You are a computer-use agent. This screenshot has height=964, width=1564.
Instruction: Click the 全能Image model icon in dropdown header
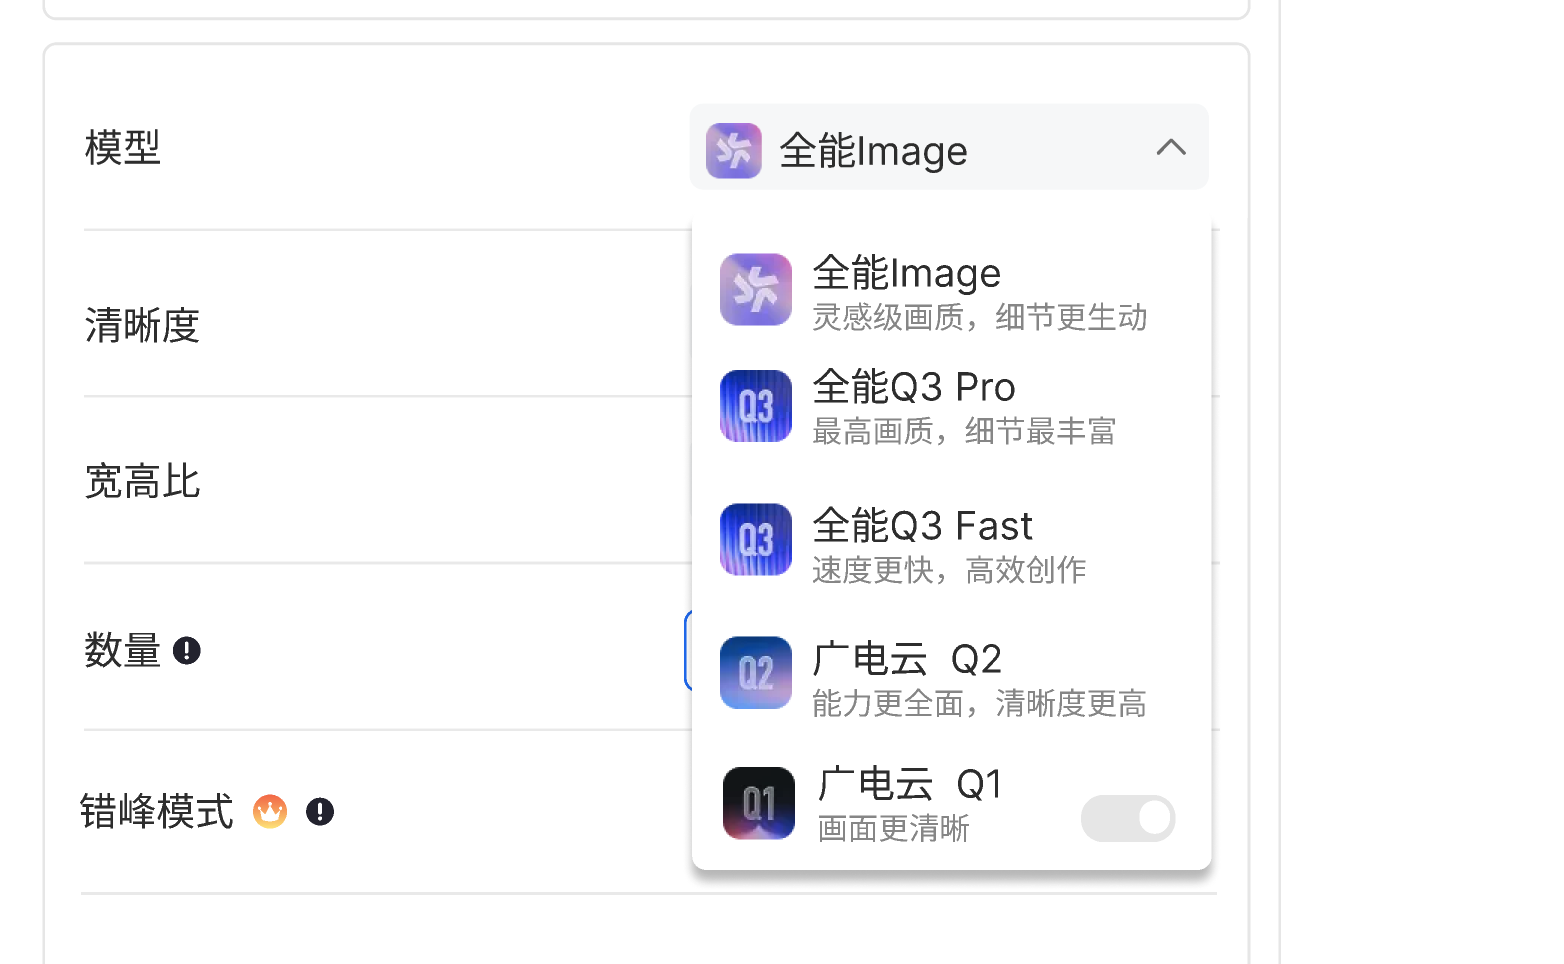(x=734, y=150)
